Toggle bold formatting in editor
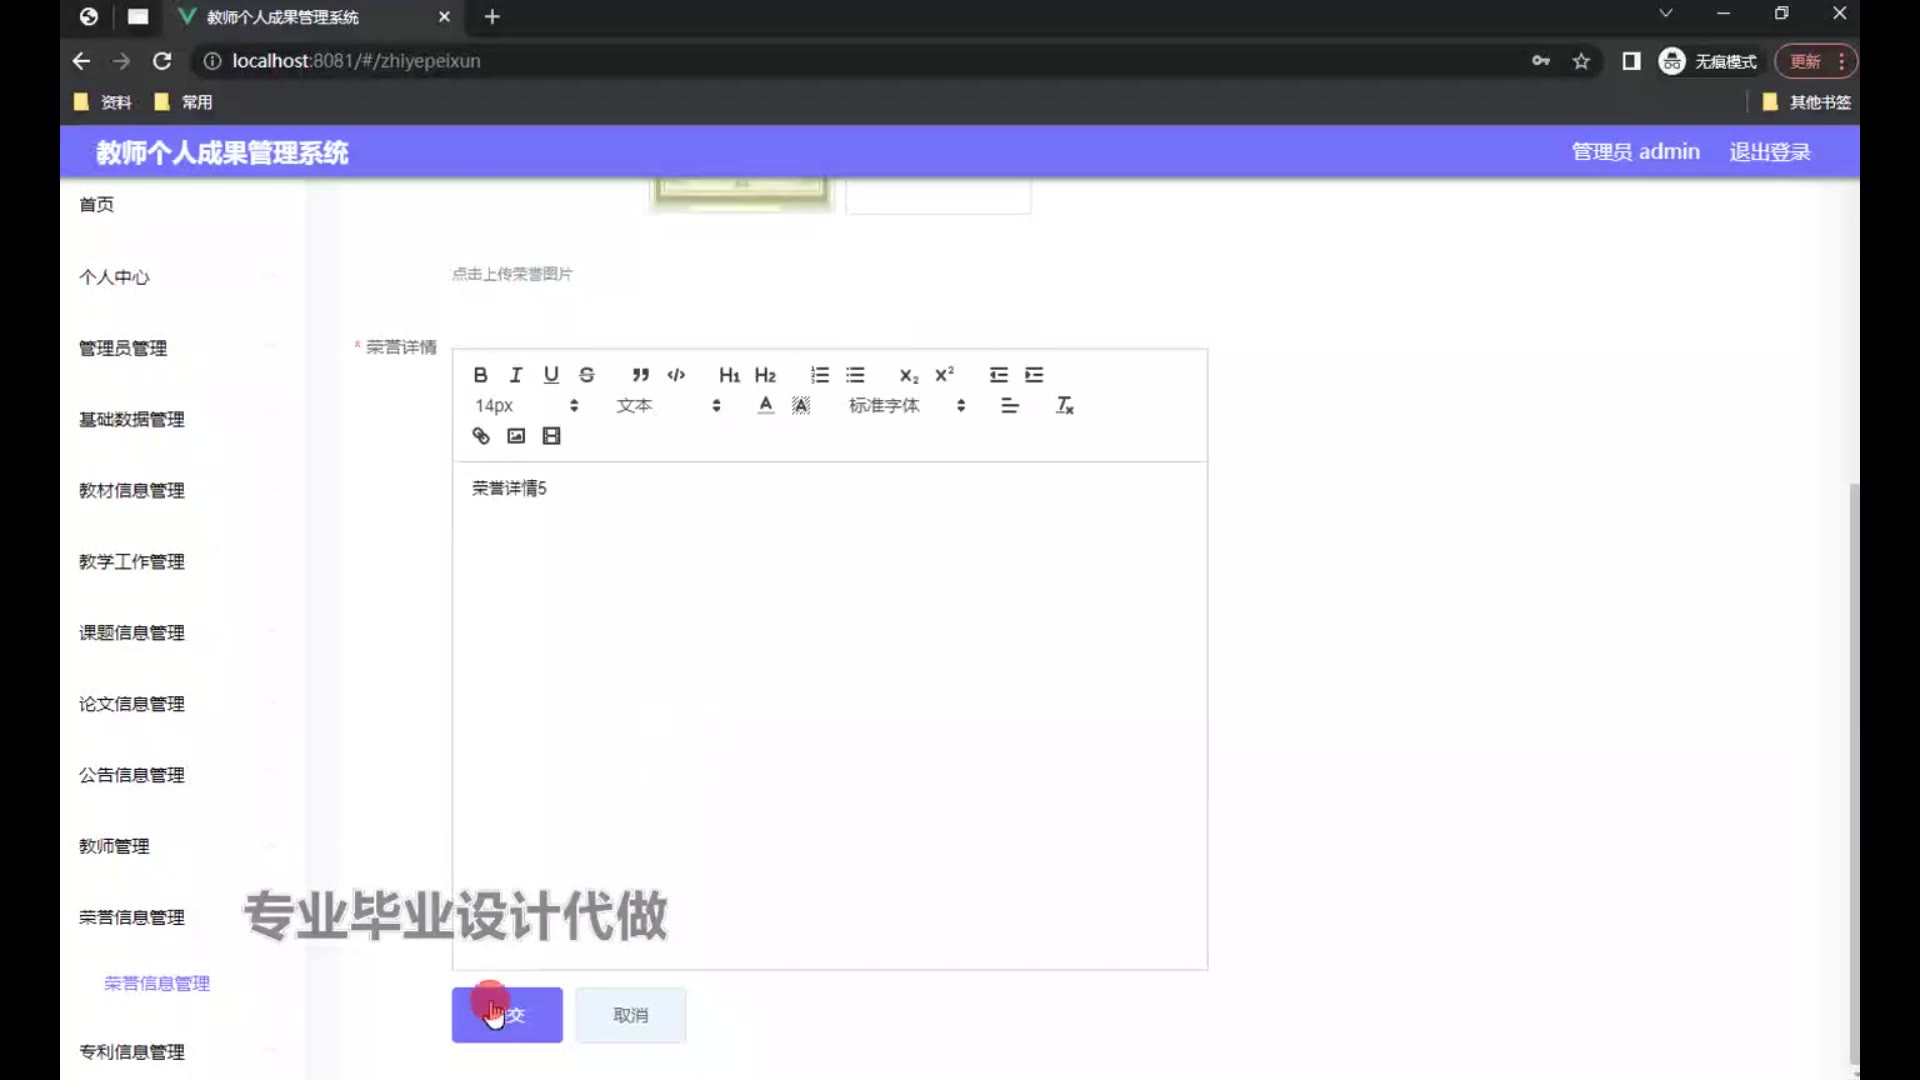This screenshot has height=1080, width=1920. point(480,375)
